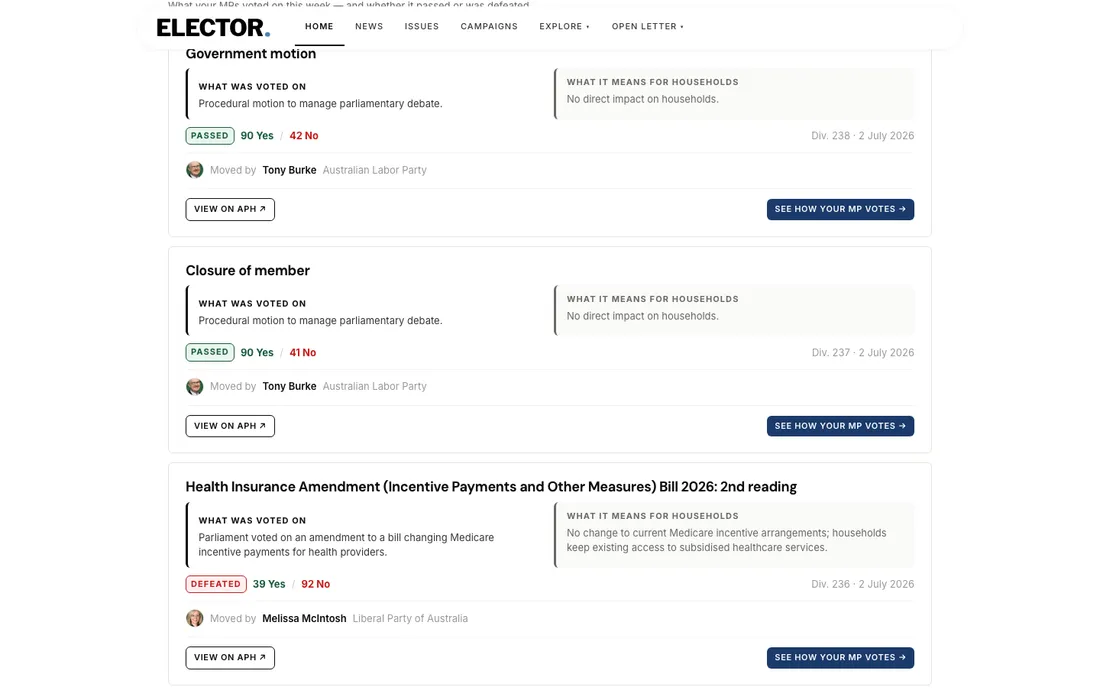Go to the News nav item

coord(369,27)
